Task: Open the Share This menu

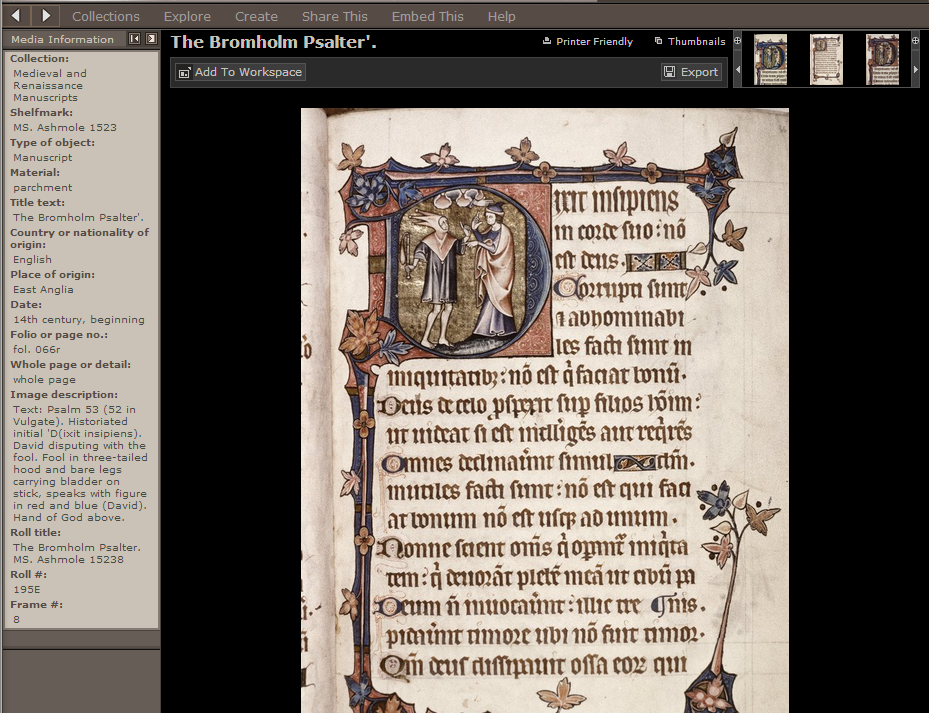Action: click(335, 16)
